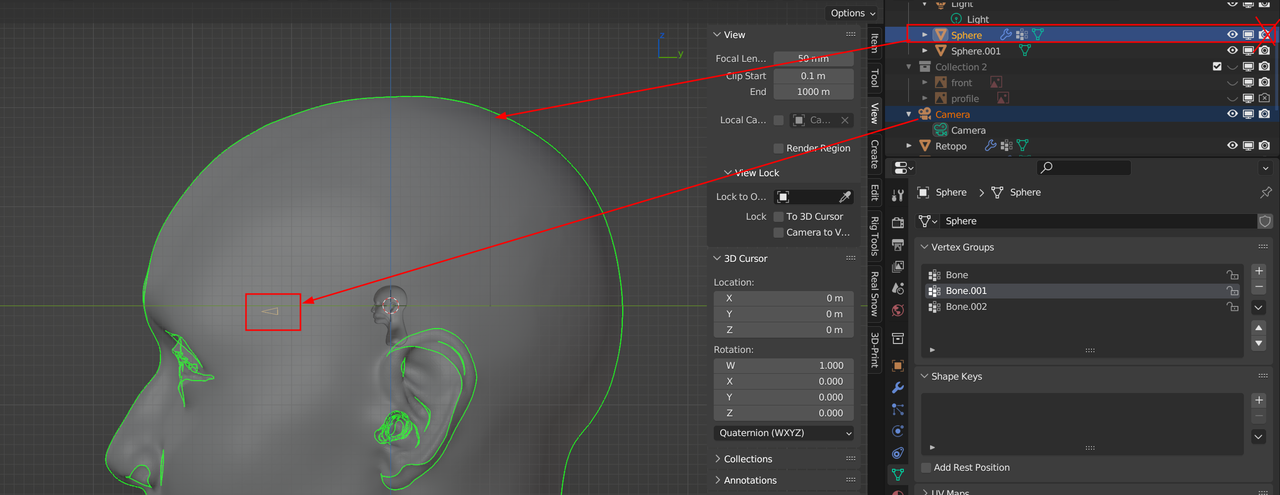Viewport: 1280px width, 495px height.
Task: Open the Physics properties tab
Action: [x=897, y=431]
